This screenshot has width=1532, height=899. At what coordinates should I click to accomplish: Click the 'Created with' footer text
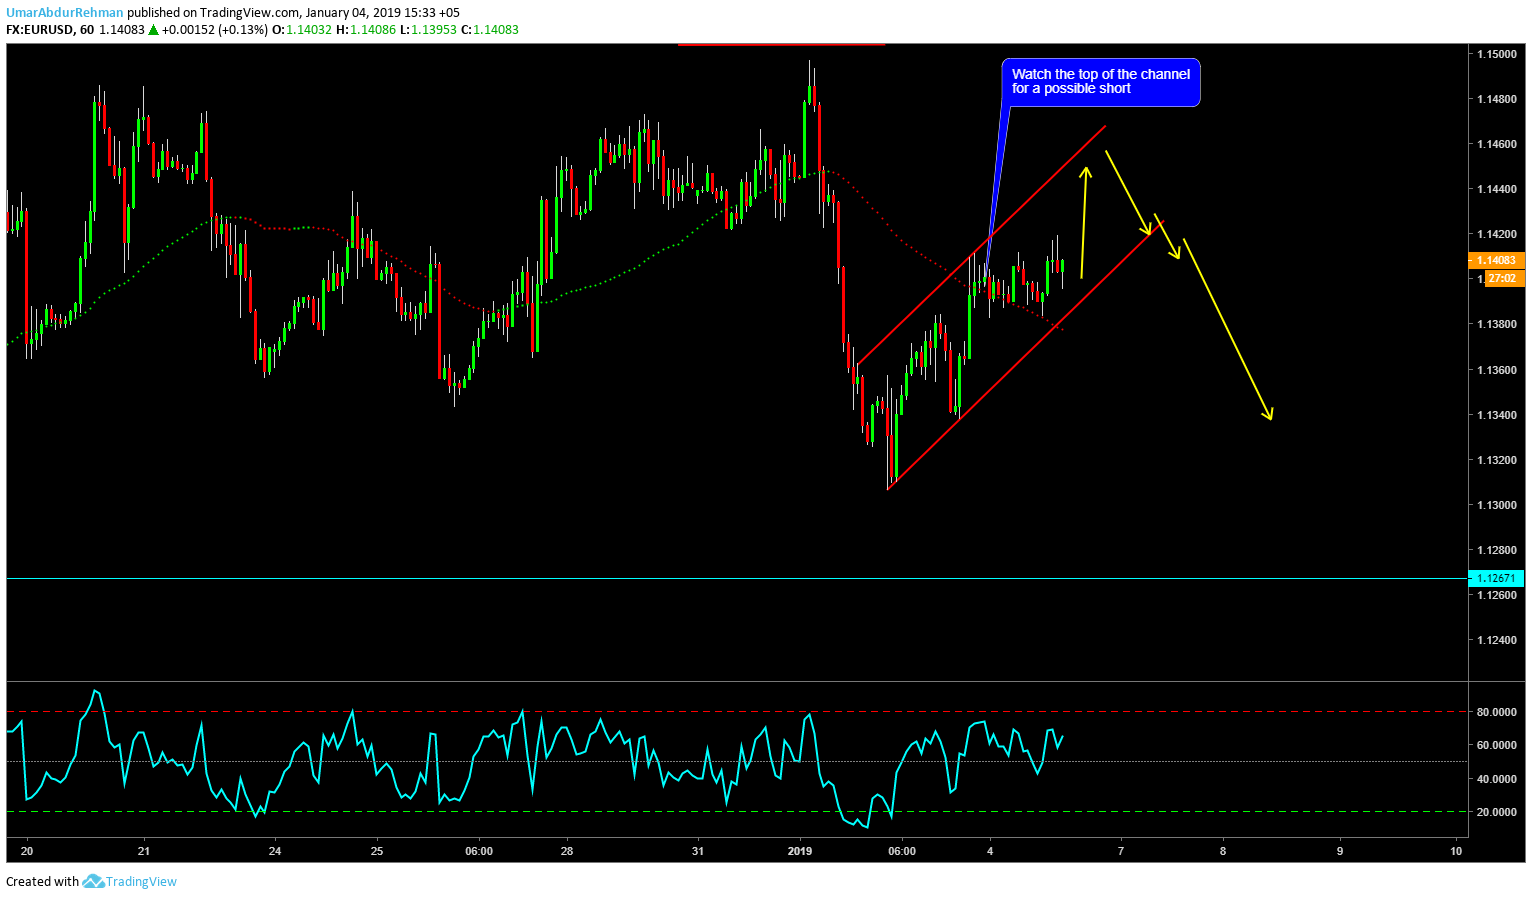coord(42,881)
